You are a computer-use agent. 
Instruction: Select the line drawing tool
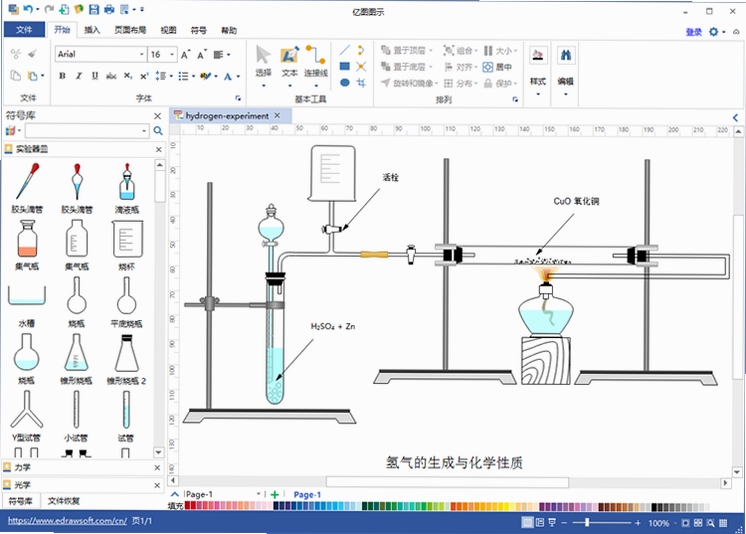click(345, 50)
